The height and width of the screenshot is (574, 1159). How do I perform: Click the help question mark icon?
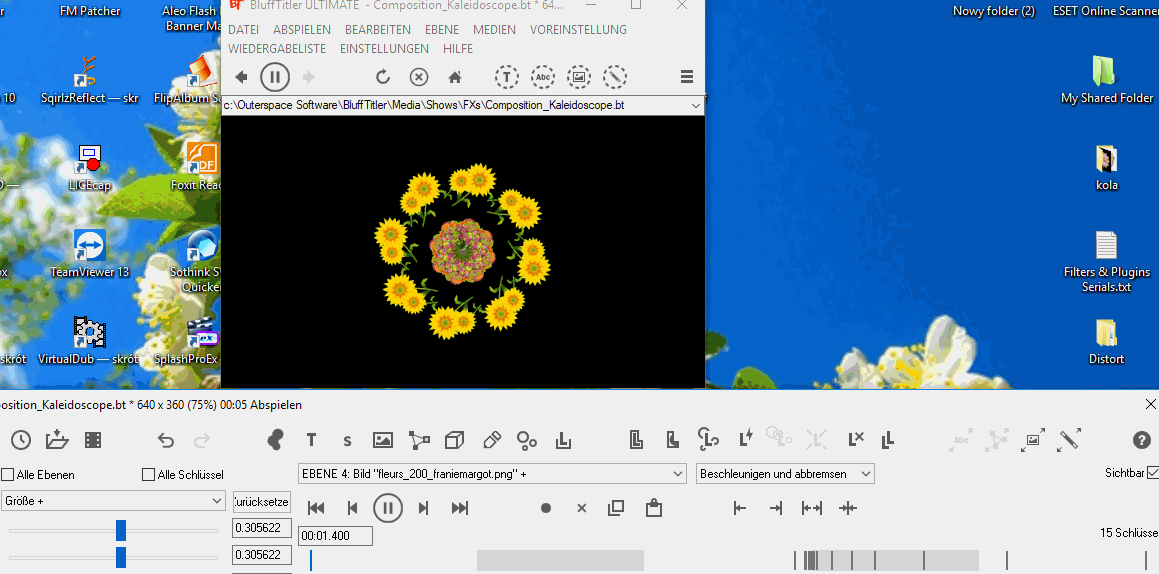click(x=1141, y=440)
